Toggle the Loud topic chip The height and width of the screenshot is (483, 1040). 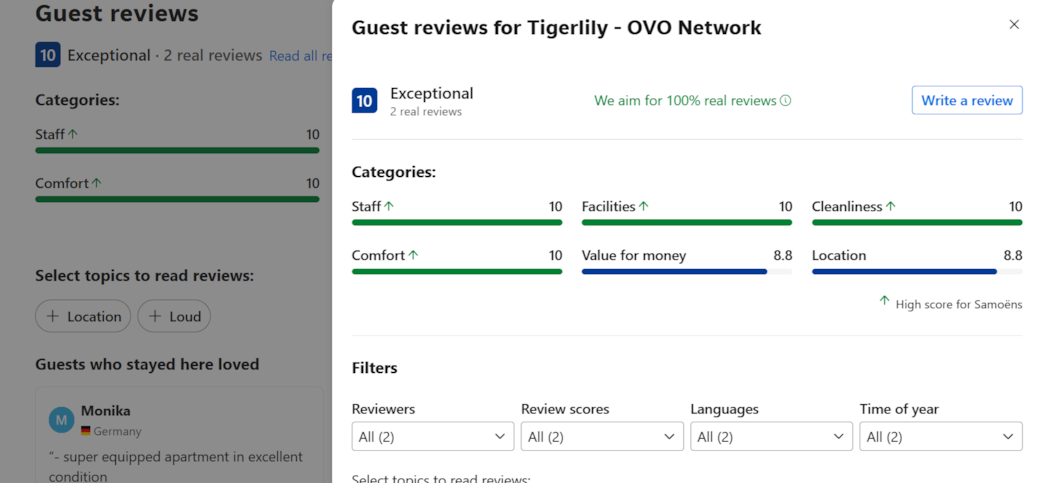174,316
